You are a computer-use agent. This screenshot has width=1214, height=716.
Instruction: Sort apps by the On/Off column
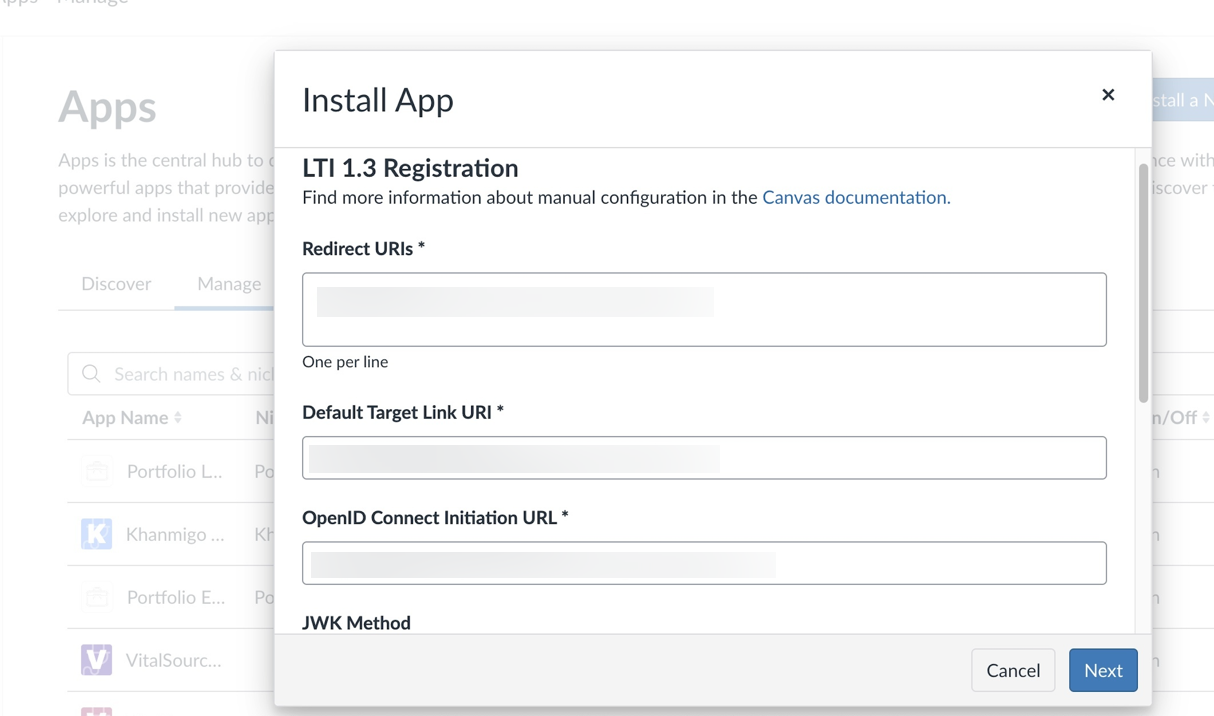1179,417
